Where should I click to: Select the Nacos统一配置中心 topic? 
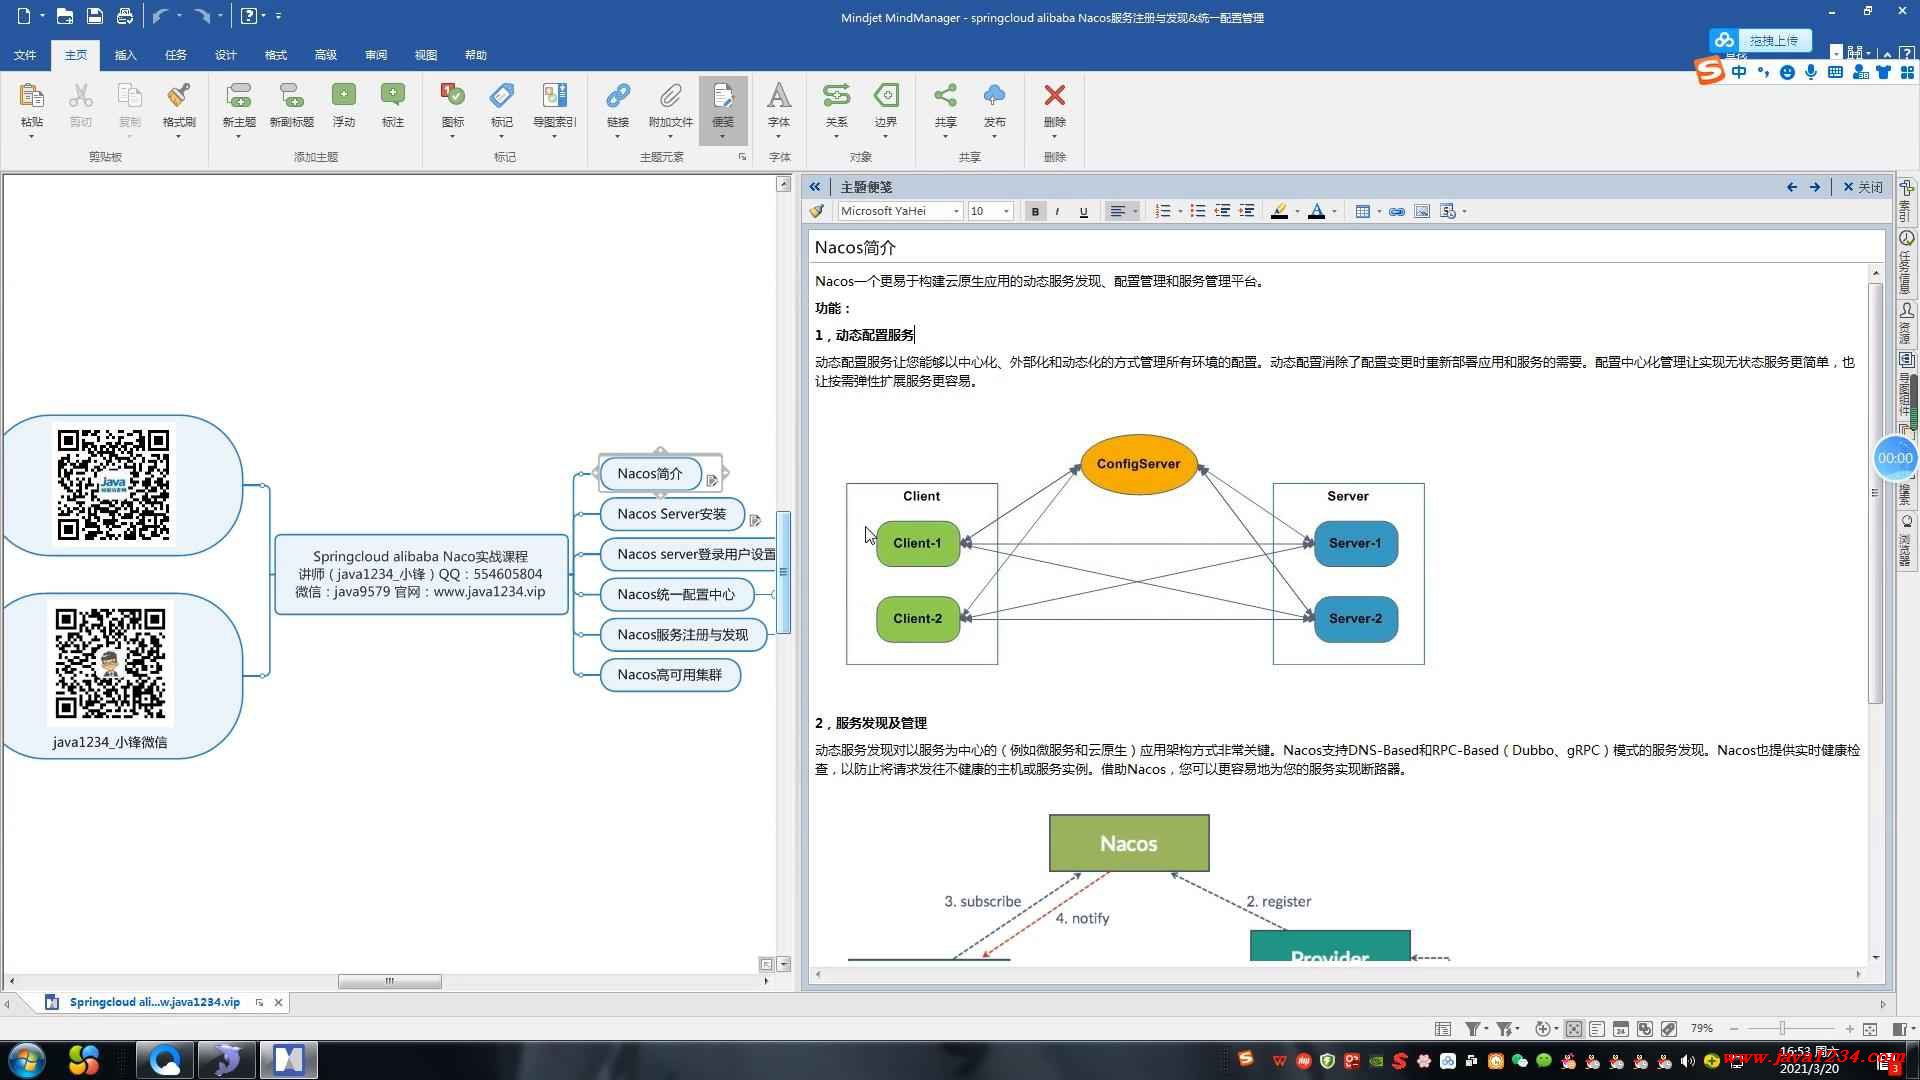(676, 594)
